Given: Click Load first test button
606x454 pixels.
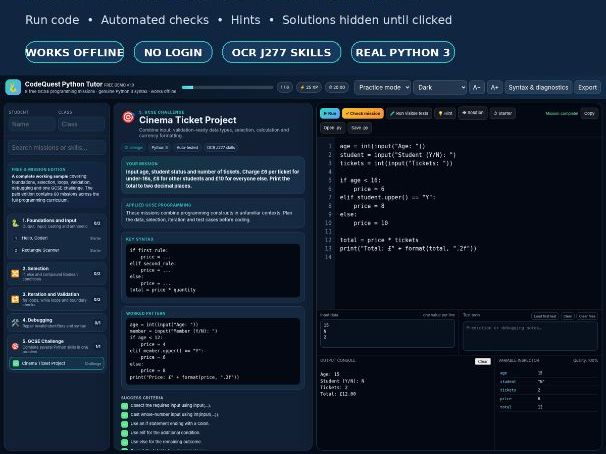Looking at the screenshot, I should [x=545, y=316].
